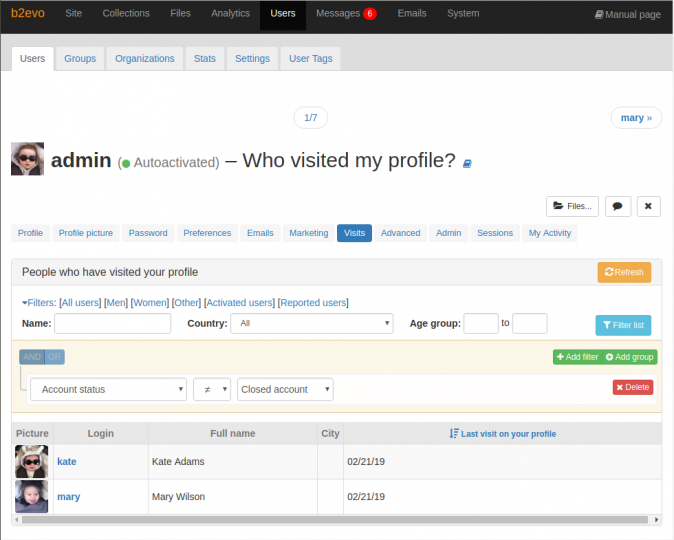The image size is (674, 540).
Task: Click the admin avatar picture
Action: (28, 159)
